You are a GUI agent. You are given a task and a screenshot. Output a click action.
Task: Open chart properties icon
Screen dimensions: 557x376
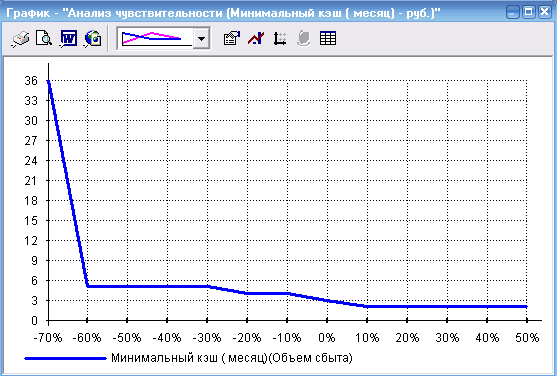click(x=232, y=38)
